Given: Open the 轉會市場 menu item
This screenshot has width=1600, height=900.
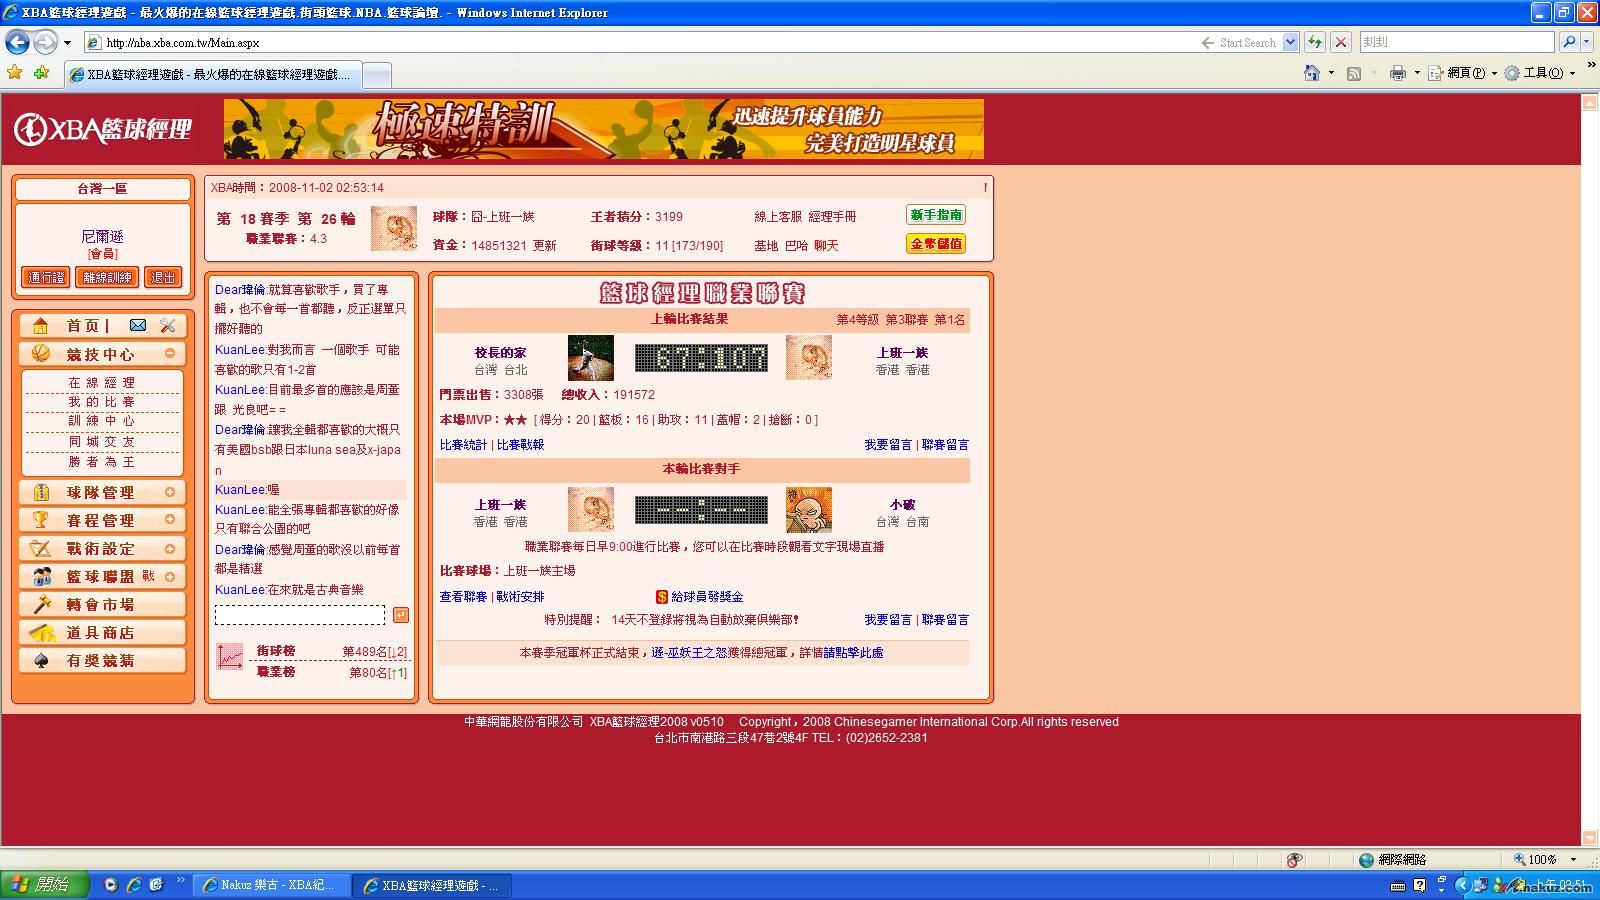Looking at the screenshot, I should [100, 605].
